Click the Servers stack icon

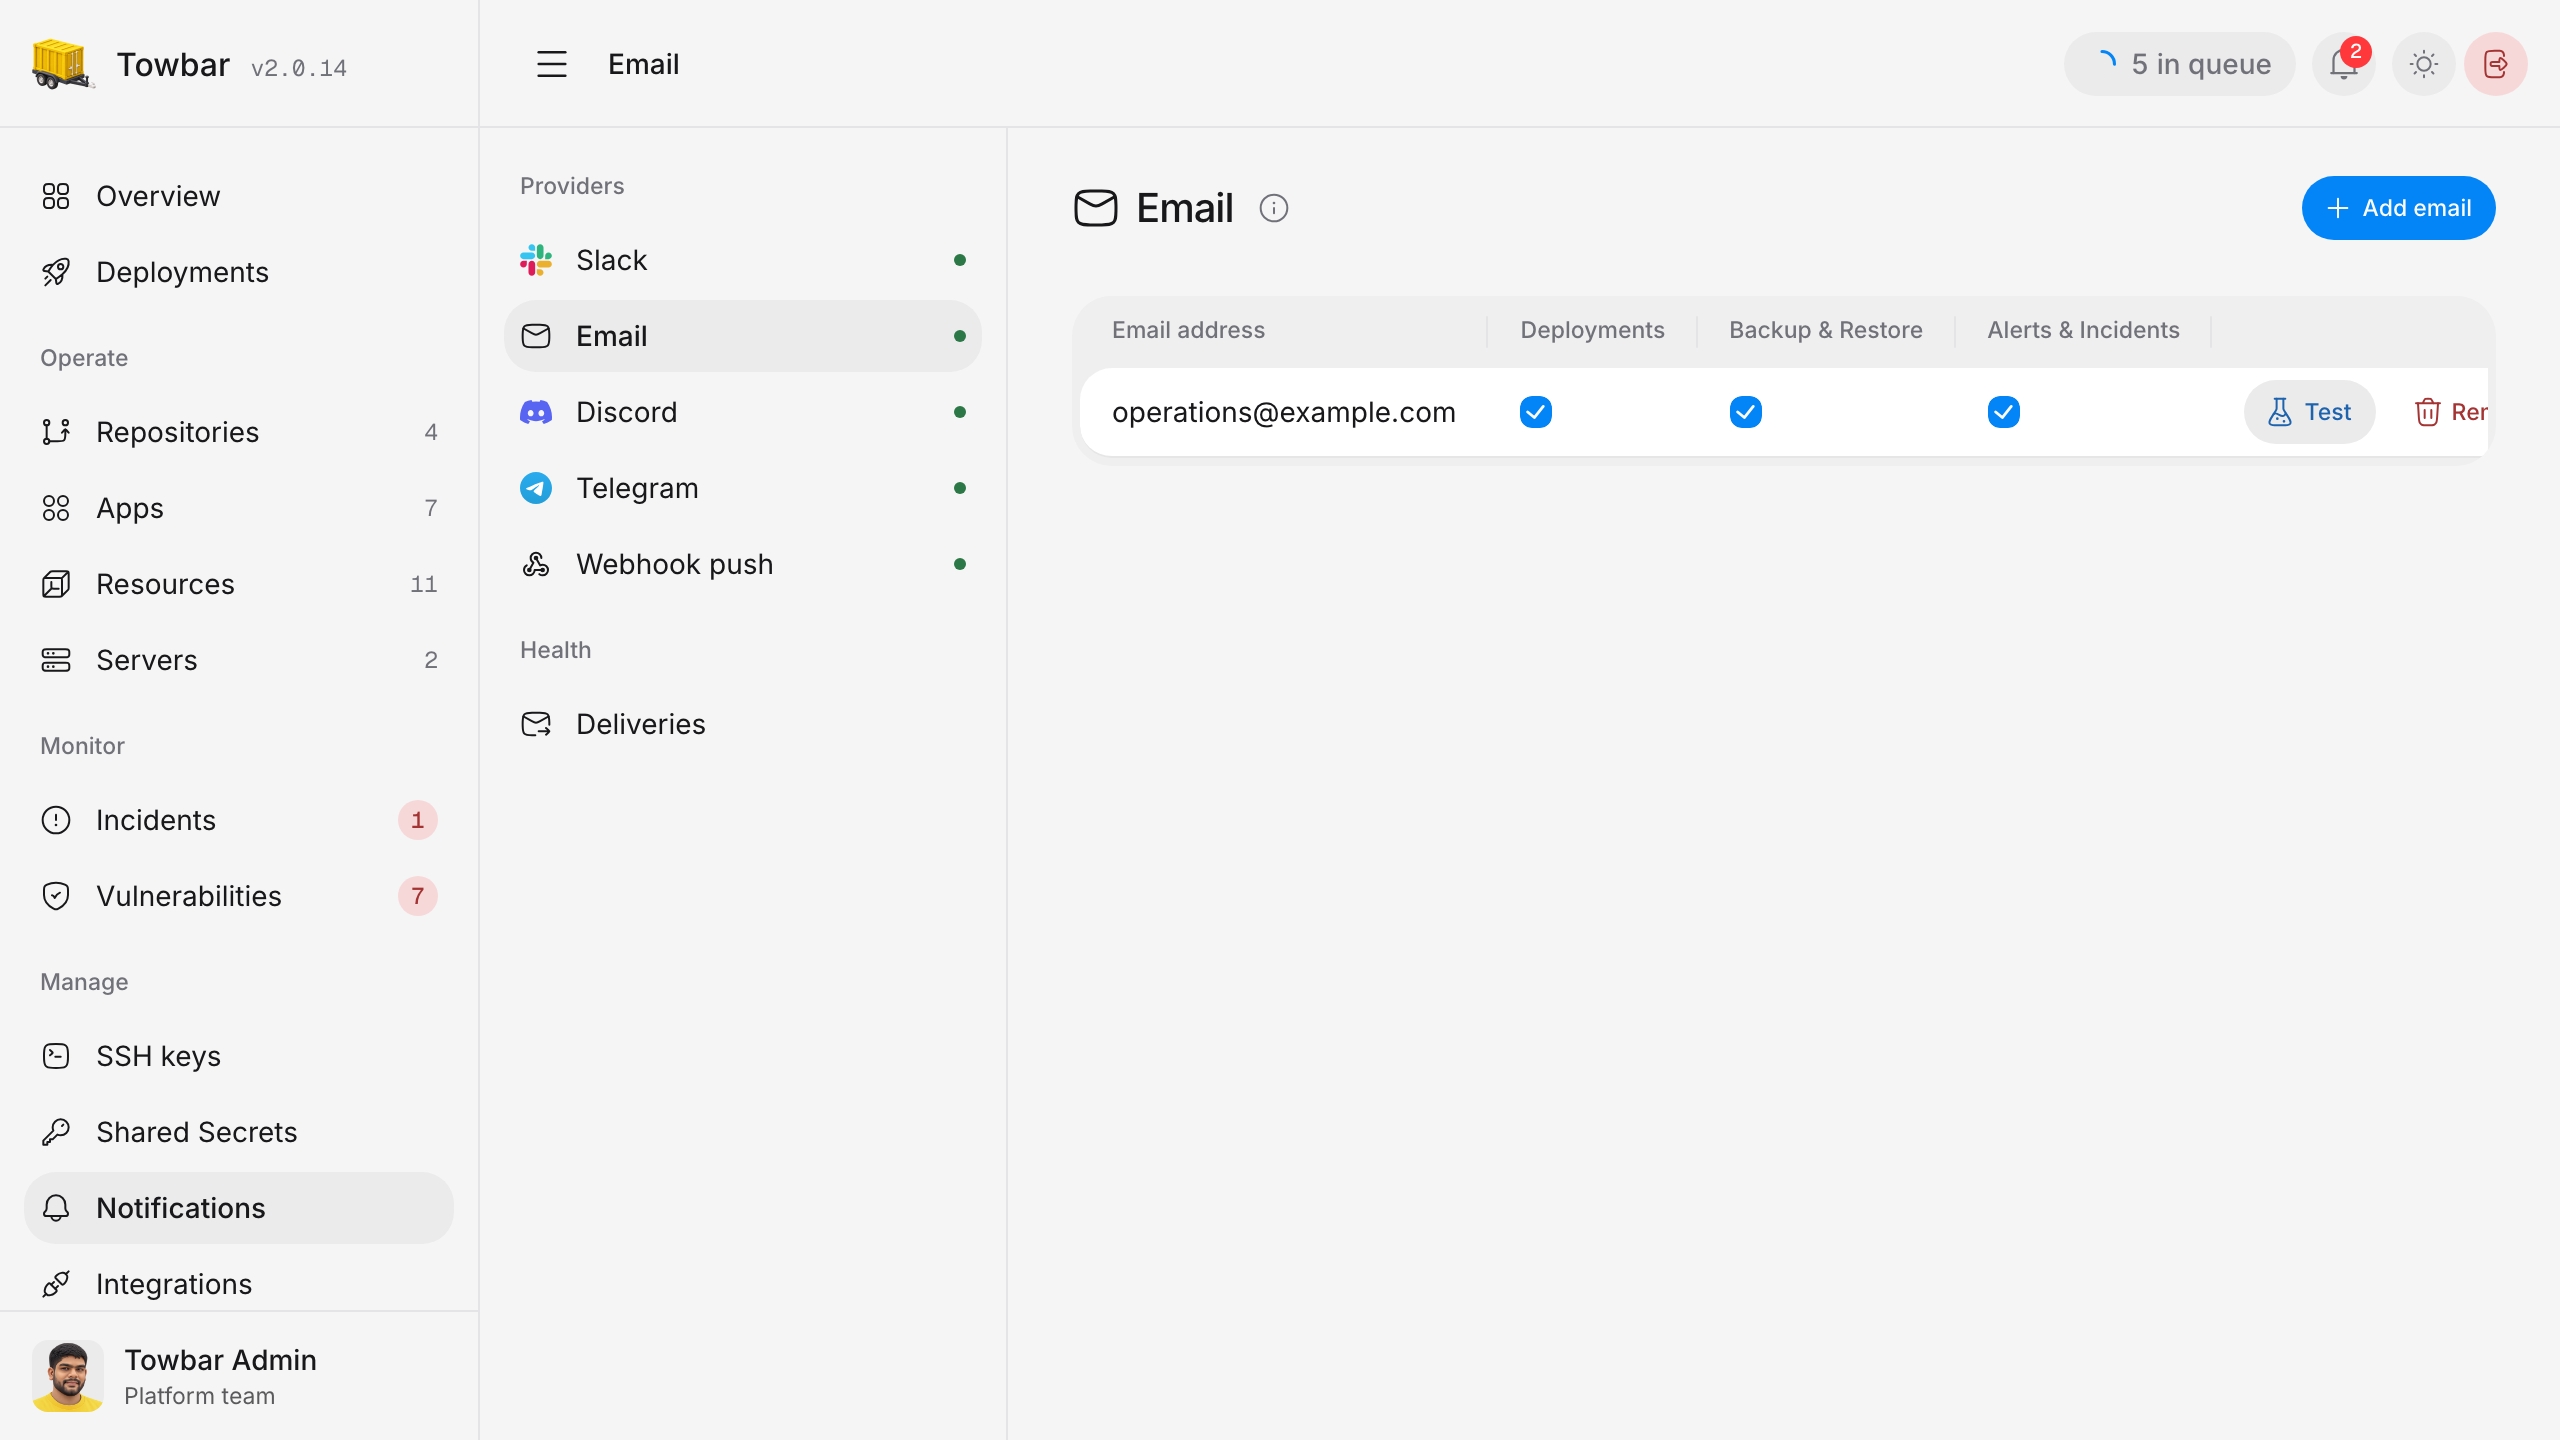coord(56,660)
